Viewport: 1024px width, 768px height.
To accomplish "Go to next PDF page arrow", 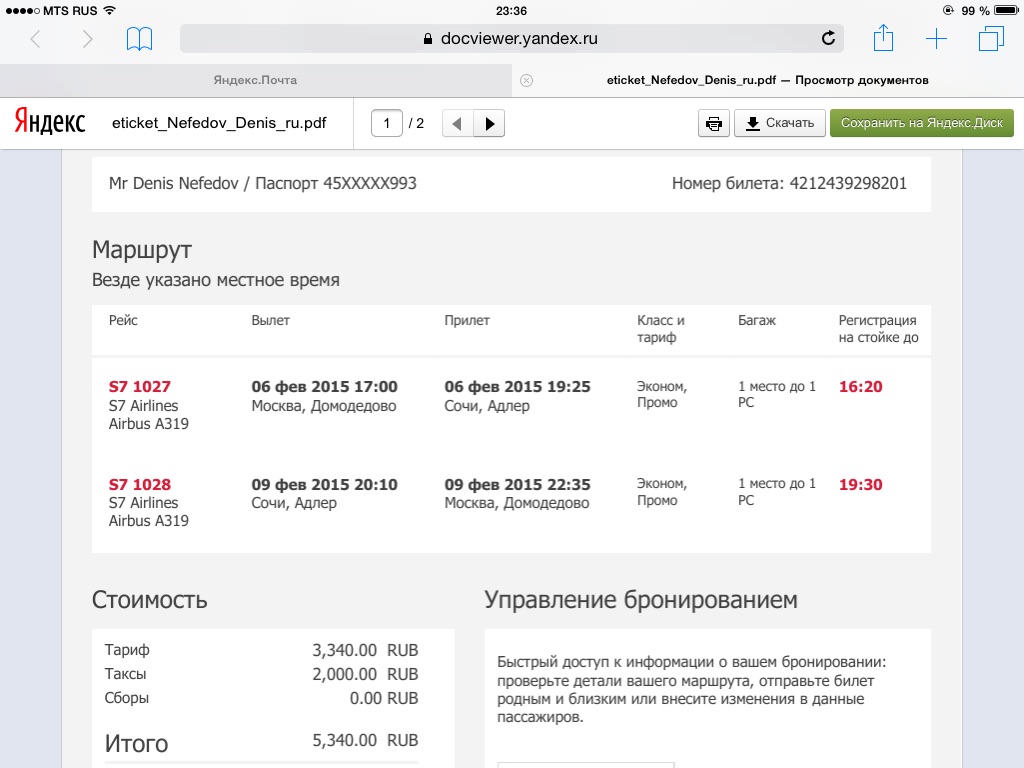I will tap(489, 123).
